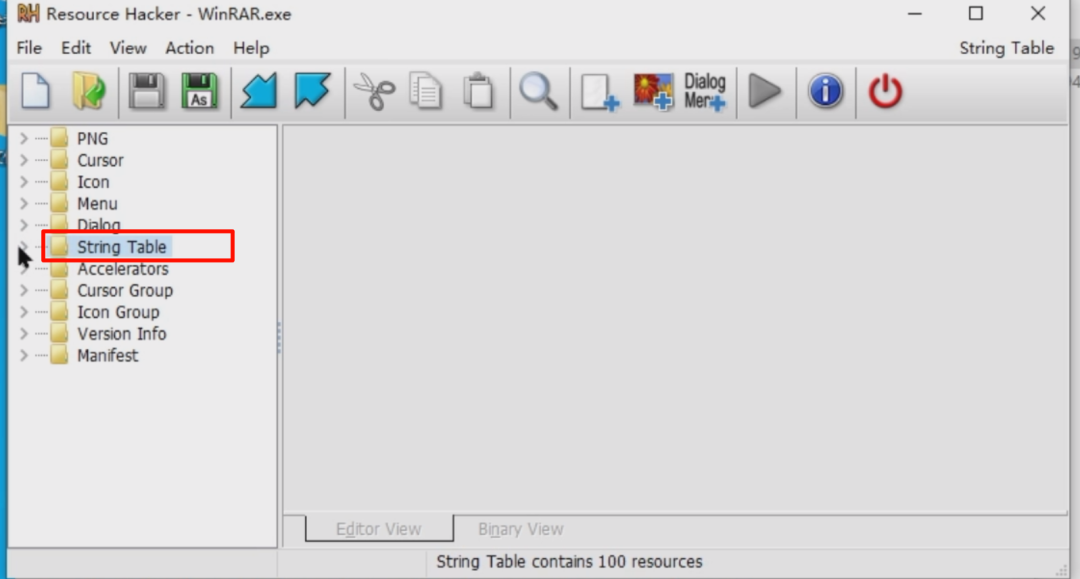Expand the Manifest tree node
The image size is (1080, 579).
tap(24, 355)
